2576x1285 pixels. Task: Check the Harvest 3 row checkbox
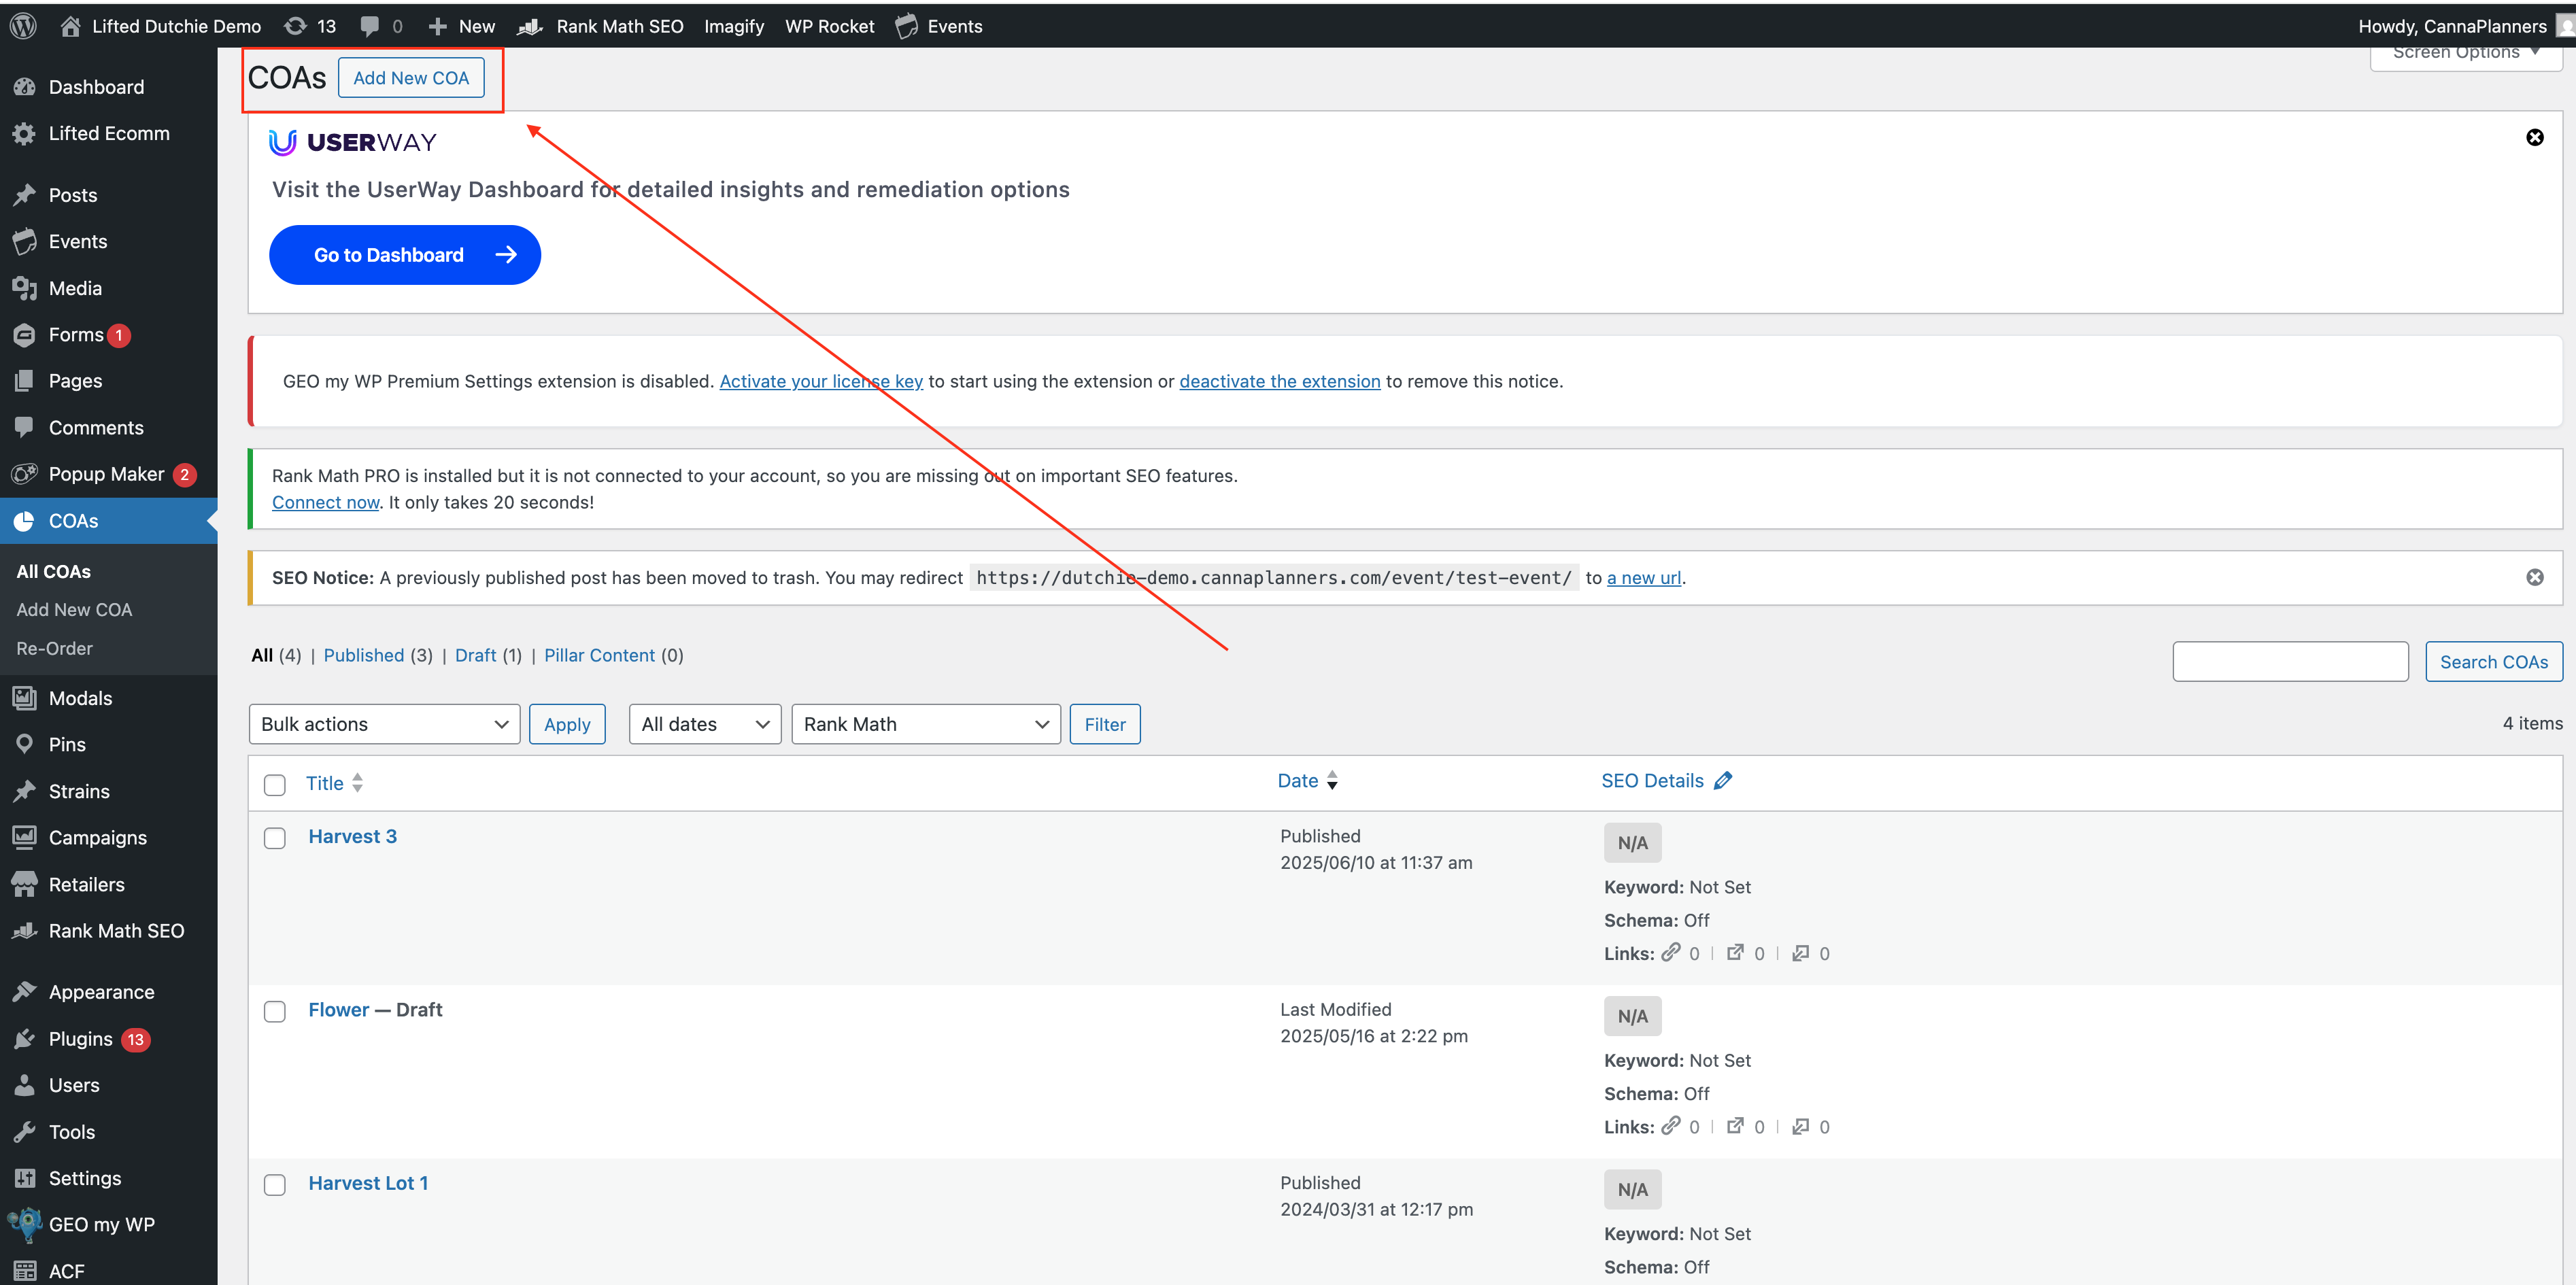pyautogui.click(x=275, y=838)
